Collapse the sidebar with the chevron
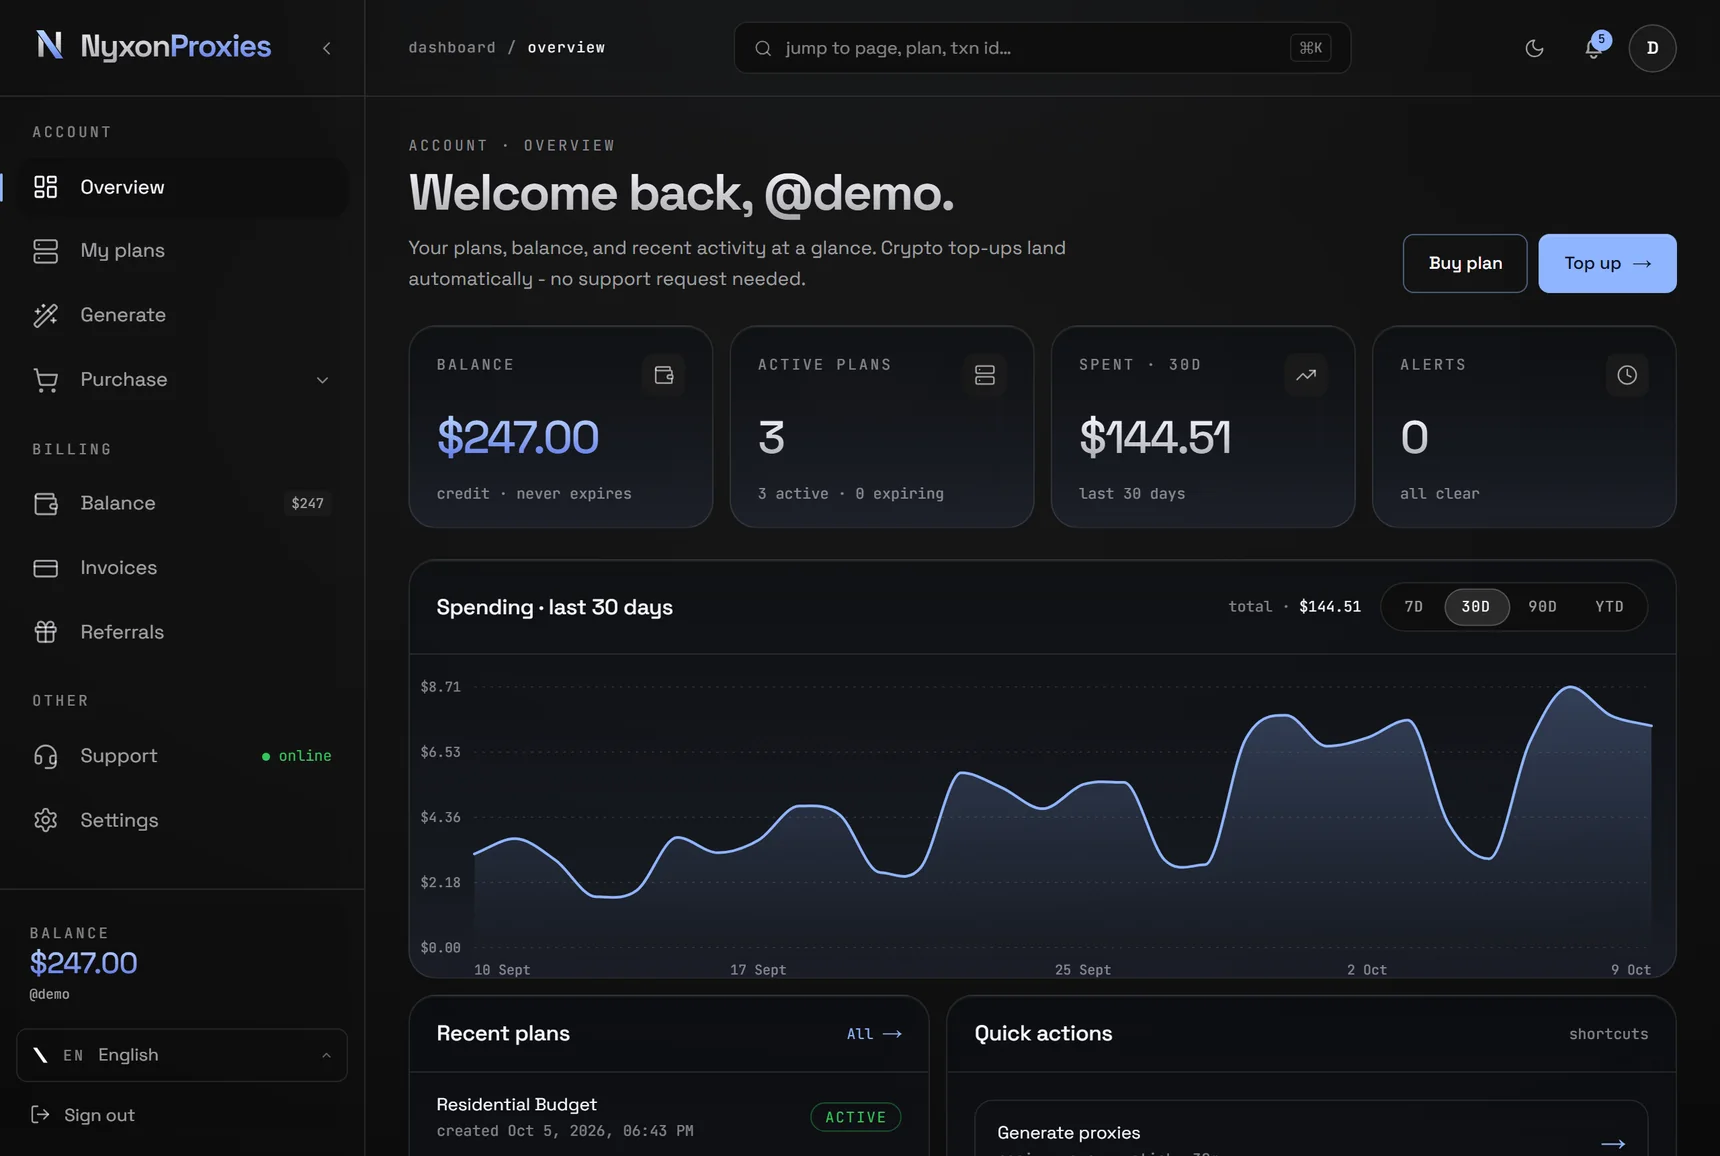This screenshot has height=1156, width=1720. (x=326, y=48)
